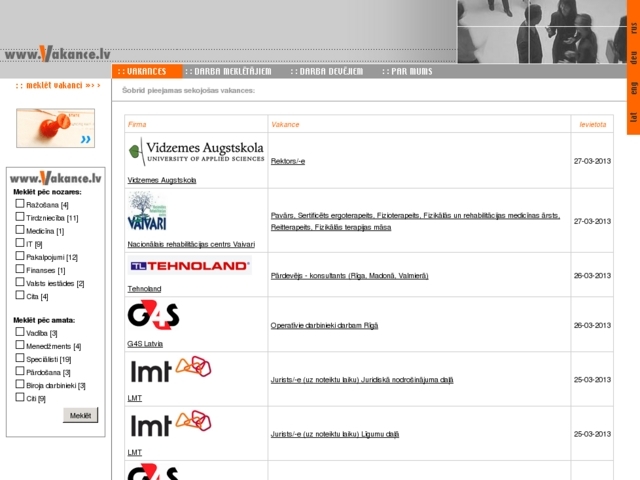Viewport: 640px width, 480px height.
Task: Select the G4S Latvia logo
Action: (x=153, y=316)
